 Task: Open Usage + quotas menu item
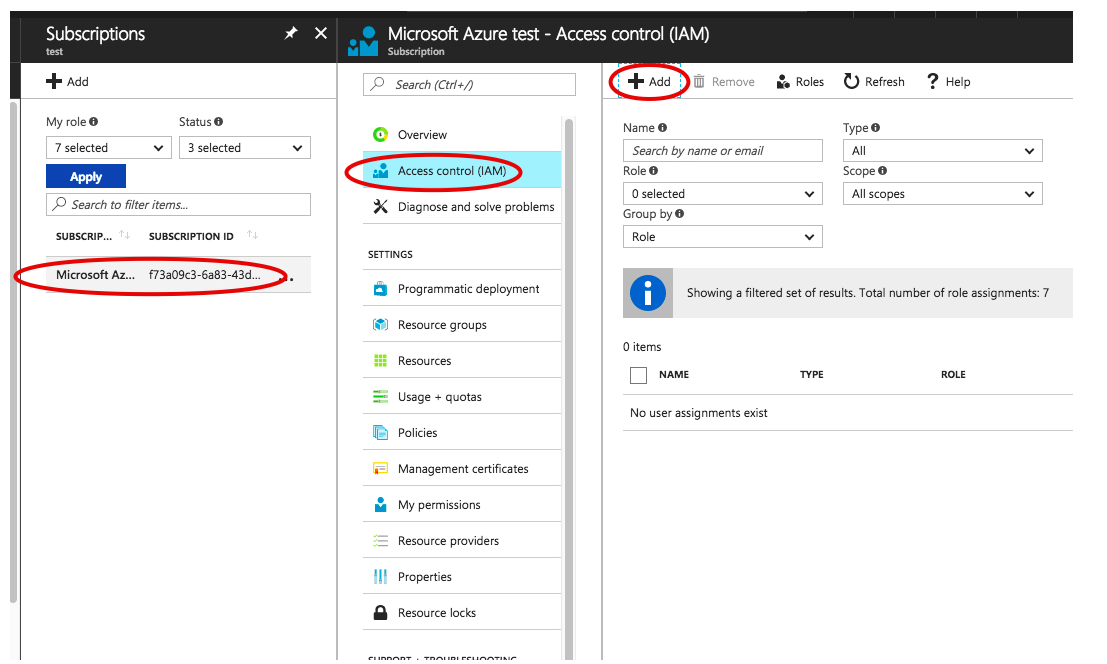[462, 397]
